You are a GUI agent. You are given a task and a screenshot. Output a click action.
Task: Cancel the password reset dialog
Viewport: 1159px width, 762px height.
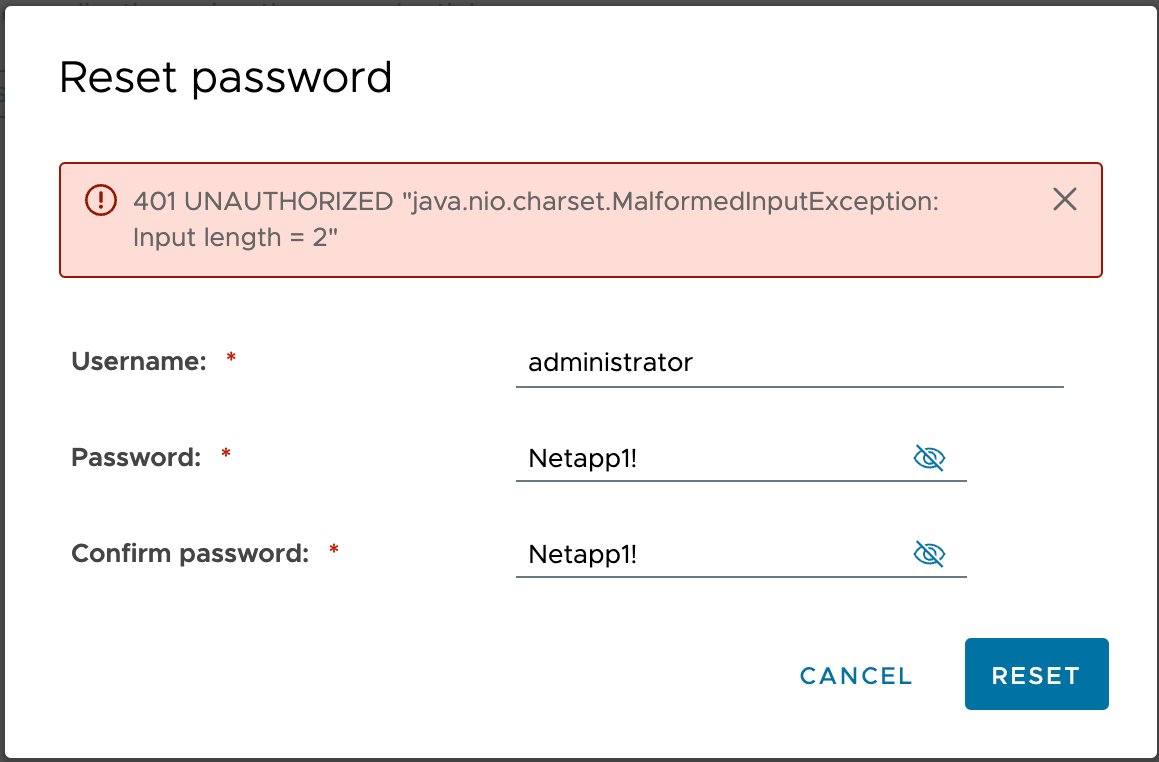pyautogui.click(x=856, y=676)
